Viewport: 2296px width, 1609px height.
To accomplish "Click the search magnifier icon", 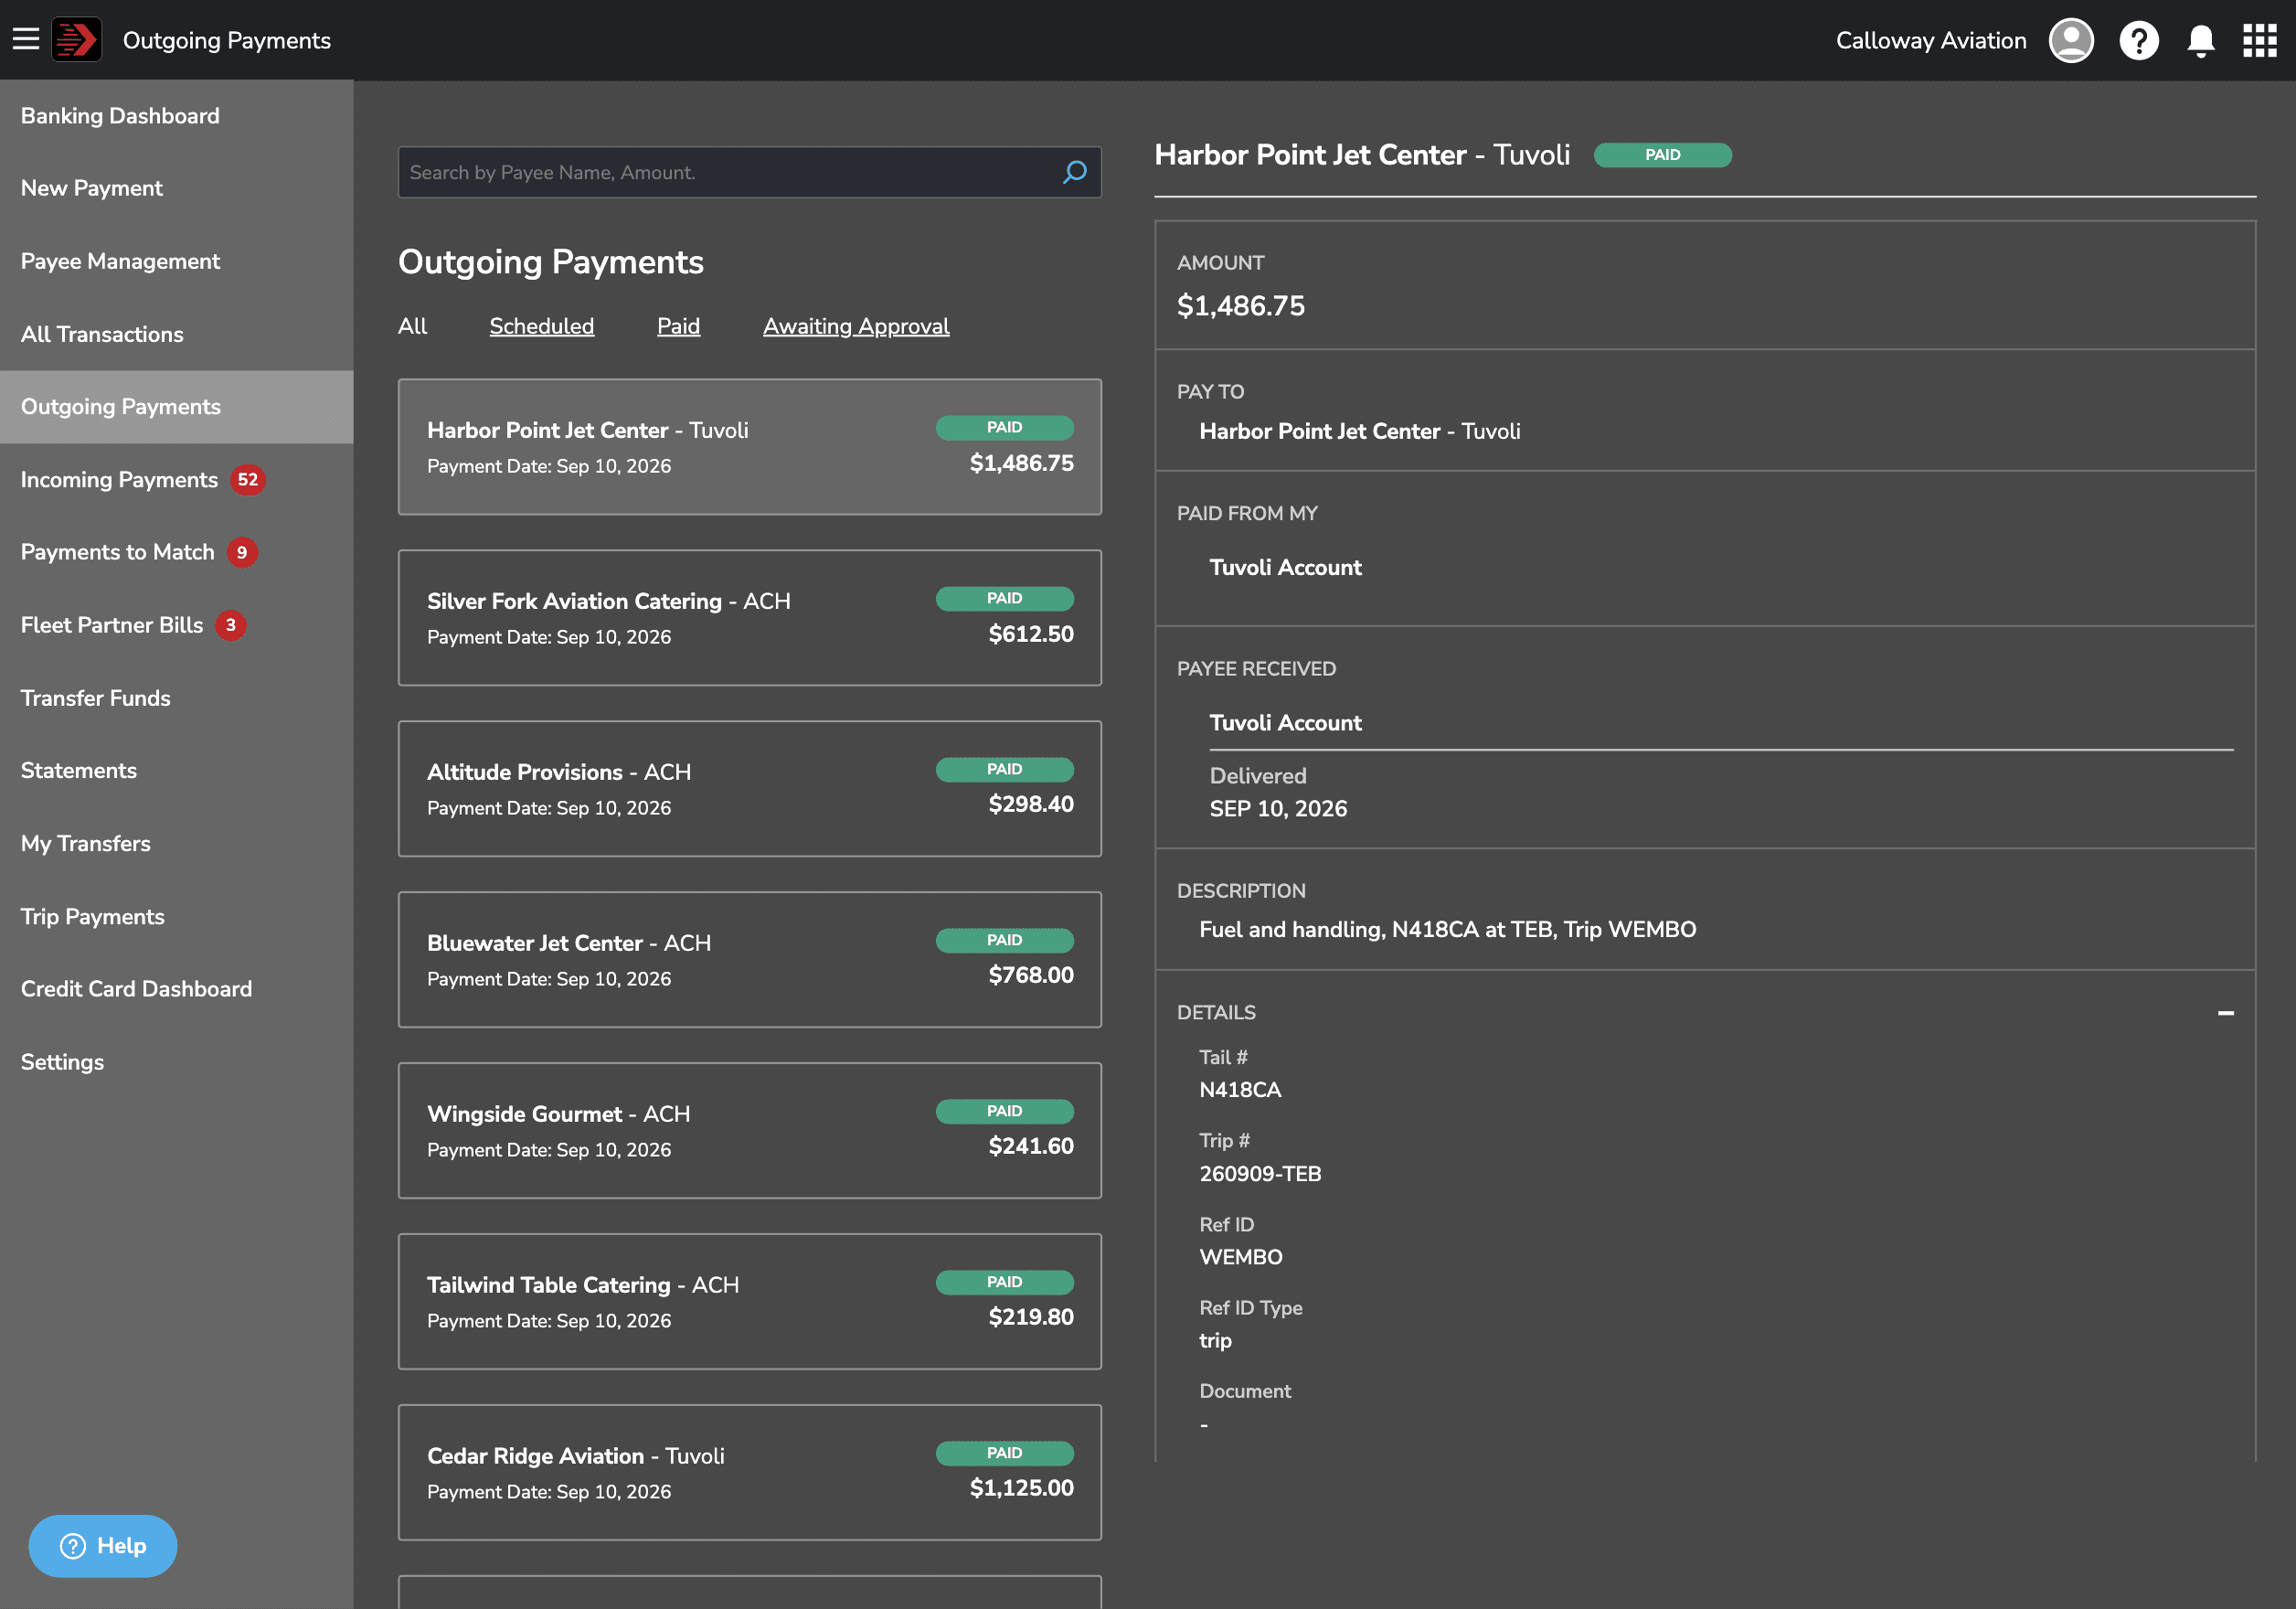I will pos(1074,172).
